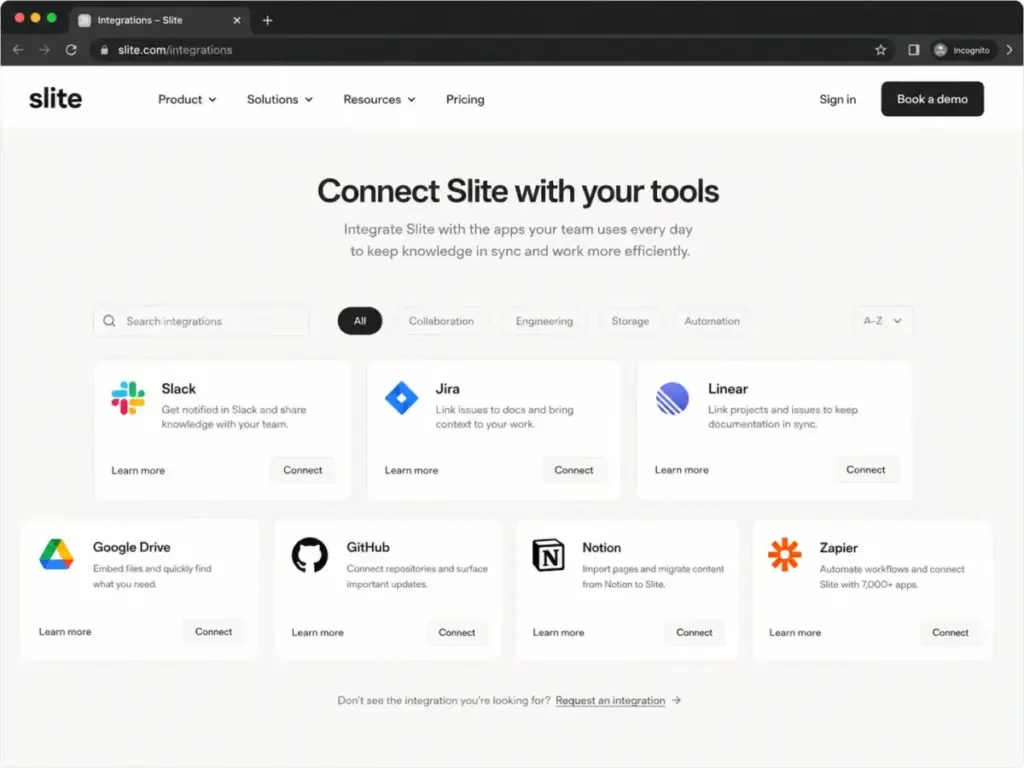Click the Slack card title
This screenshot has width=1024, height=768.
pos(178,389)
